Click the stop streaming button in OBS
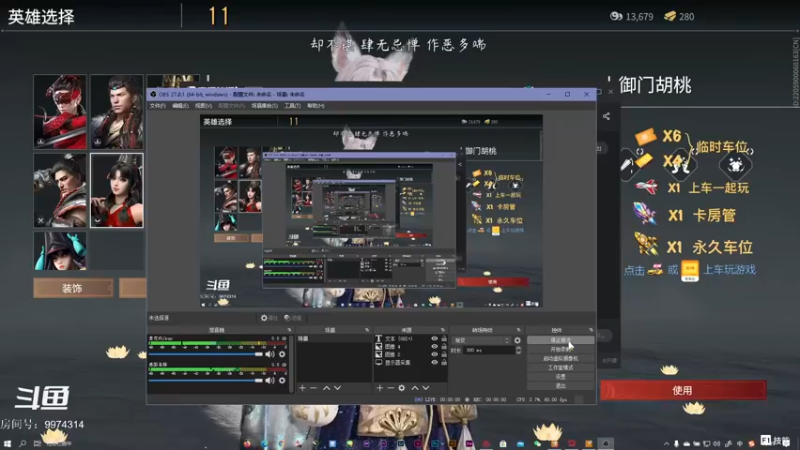 click(560, 340)
